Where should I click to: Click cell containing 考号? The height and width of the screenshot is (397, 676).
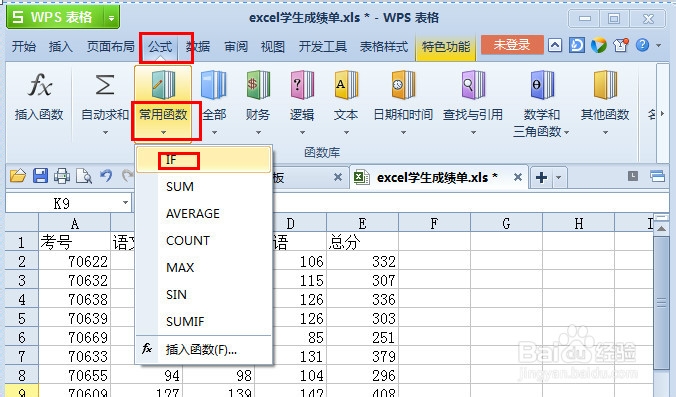point(75,242)
